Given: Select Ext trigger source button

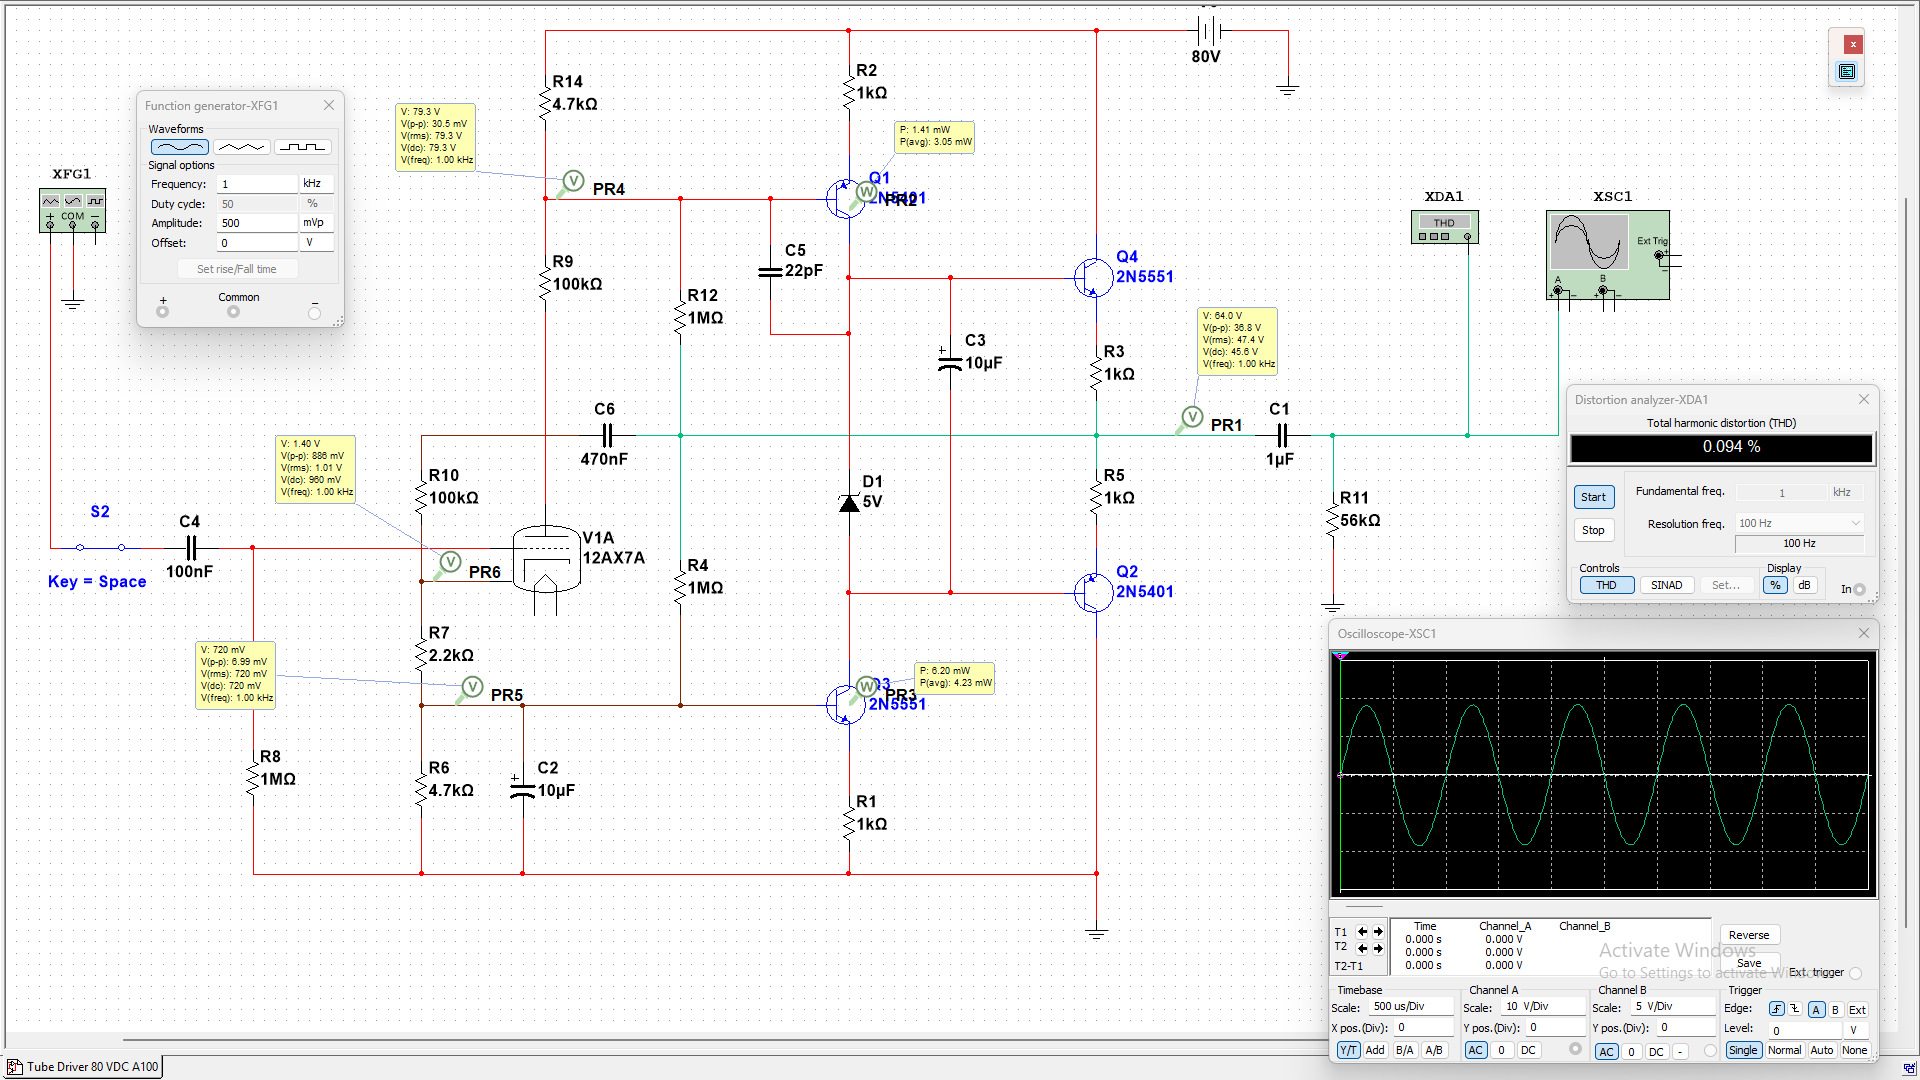Looking at the screenshot, I should 1857,1009.
